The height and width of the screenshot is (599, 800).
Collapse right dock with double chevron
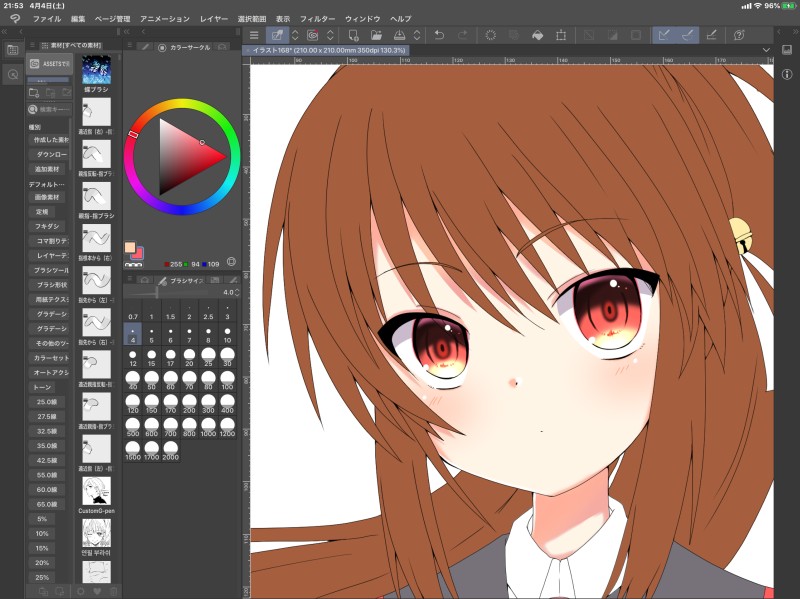pos(794,32)
